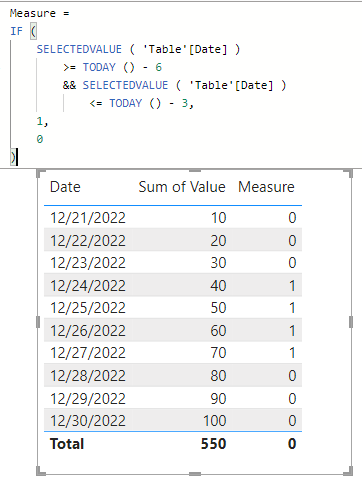Grab the table's bottom-center resize handle
This screenshot has width=362, height=485.
point(195,474)
